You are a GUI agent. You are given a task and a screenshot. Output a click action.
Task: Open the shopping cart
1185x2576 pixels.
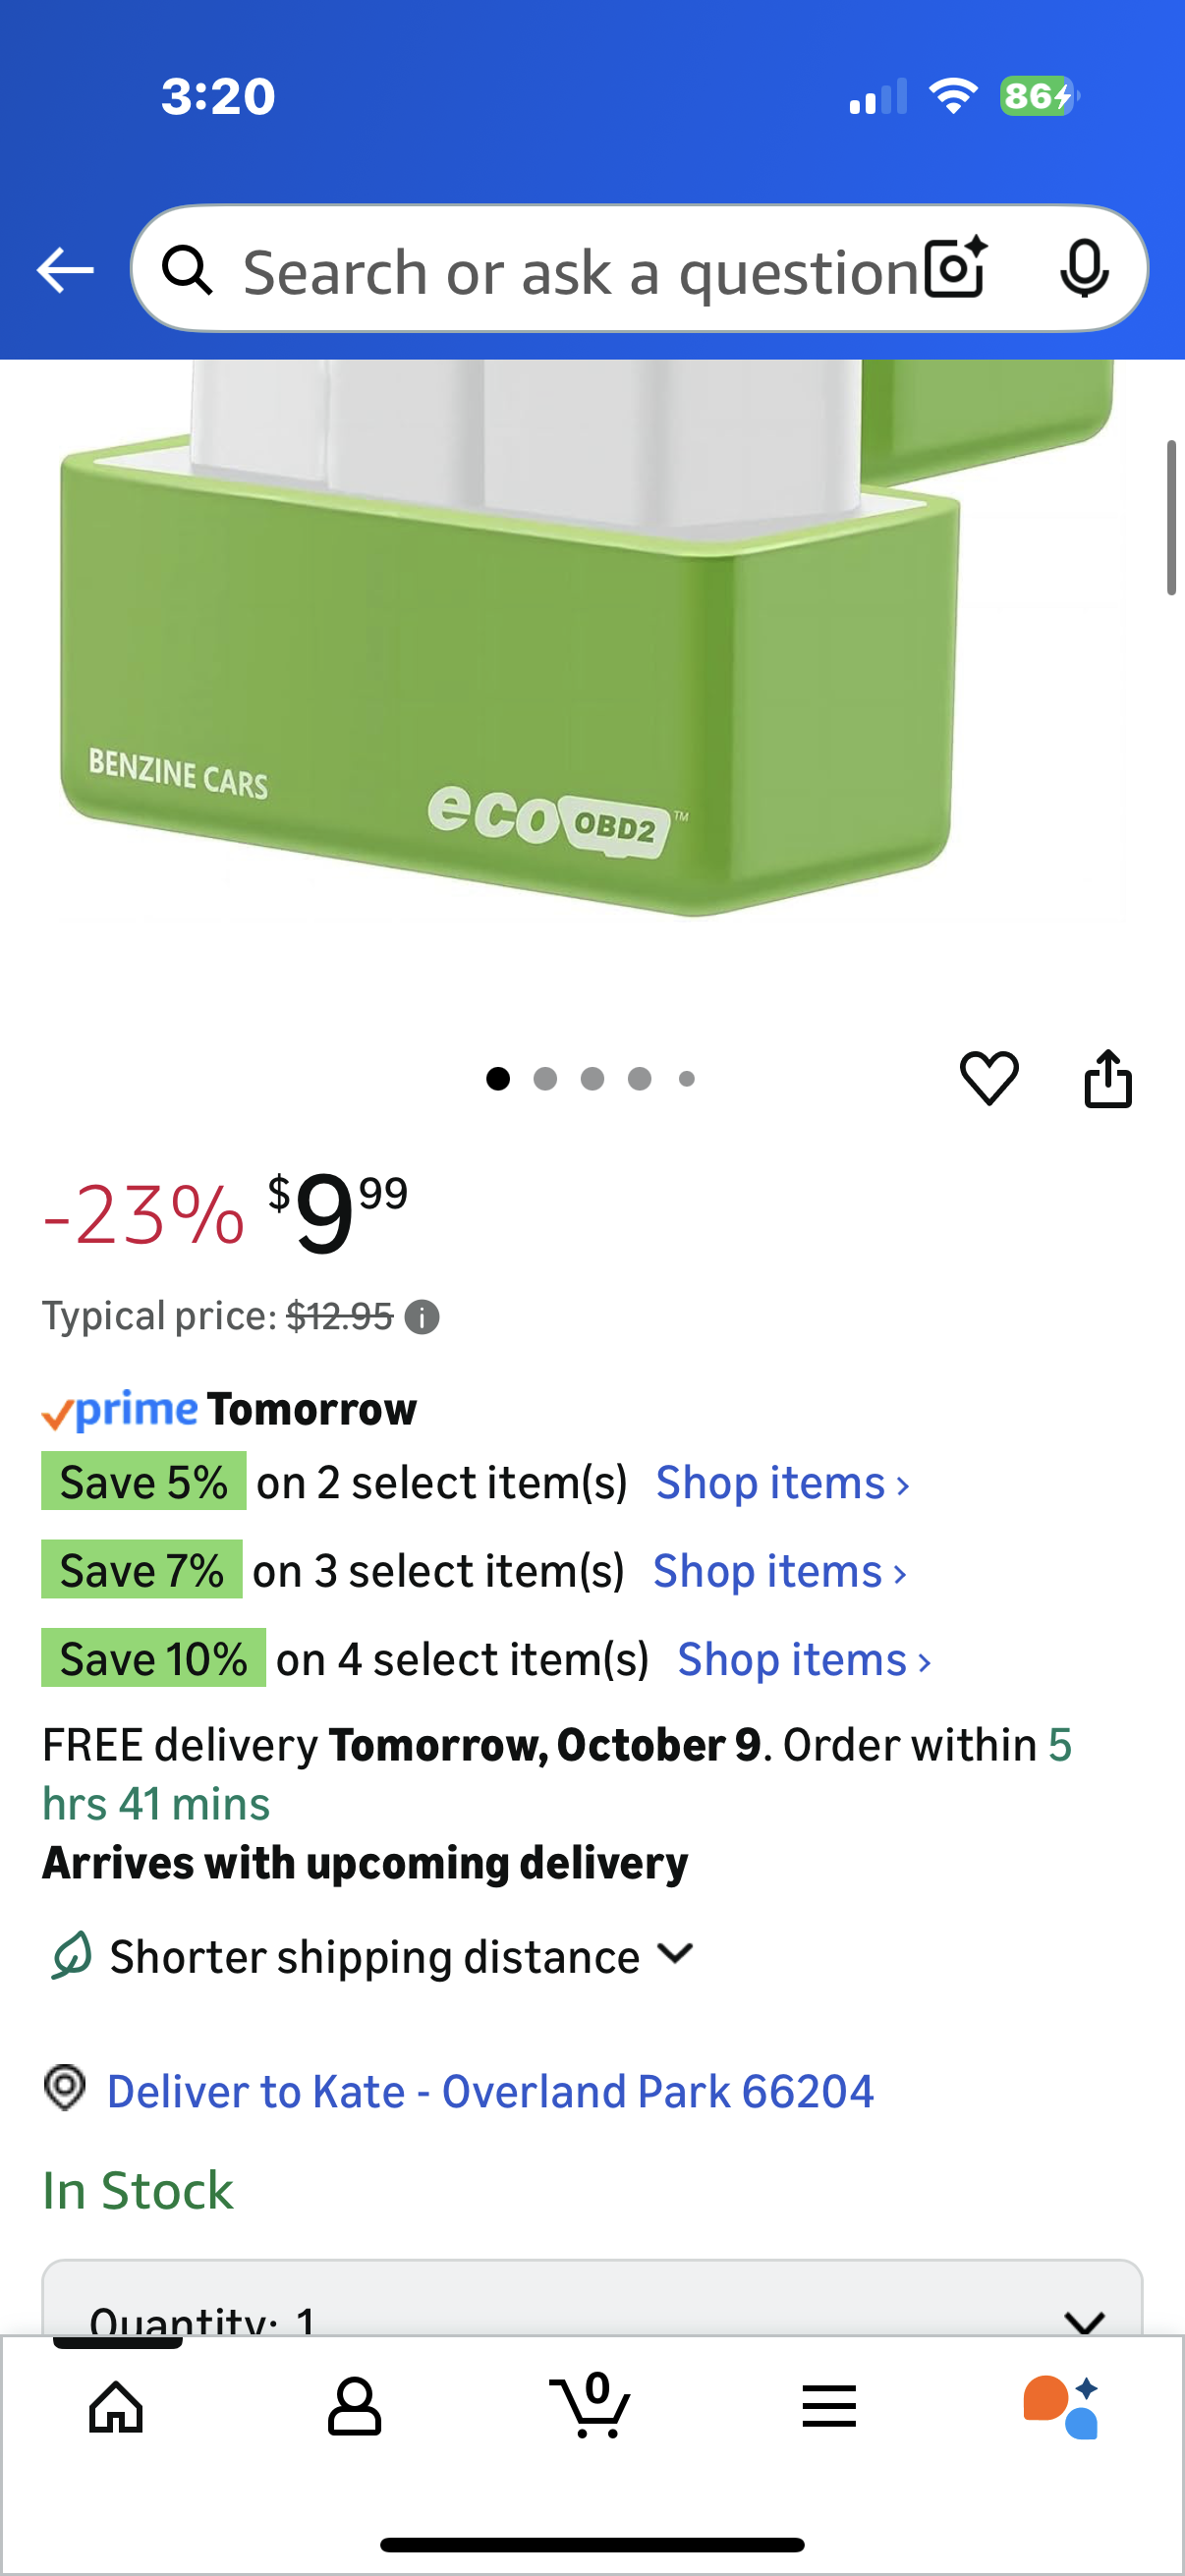pyautogui.click(x=591, y=2406)
